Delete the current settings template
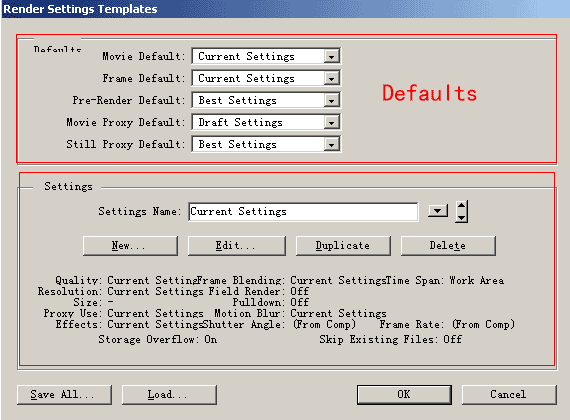 pyautogui.click(x=448, y=246)
